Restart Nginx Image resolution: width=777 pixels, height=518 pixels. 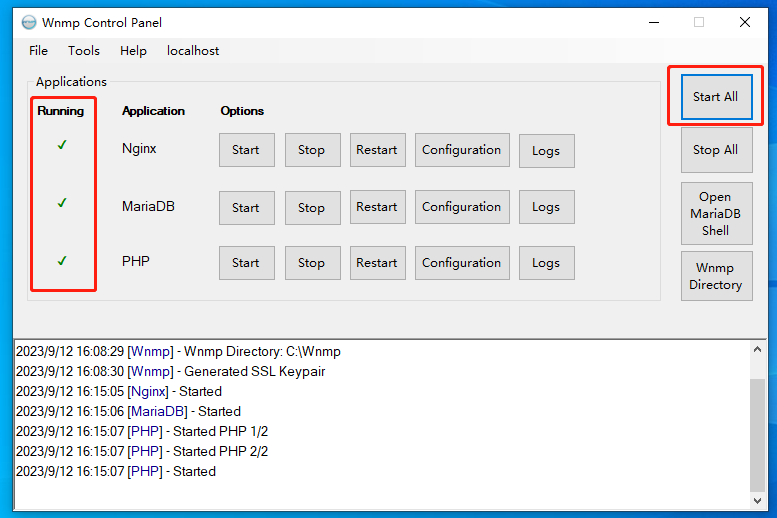point(378,150)
